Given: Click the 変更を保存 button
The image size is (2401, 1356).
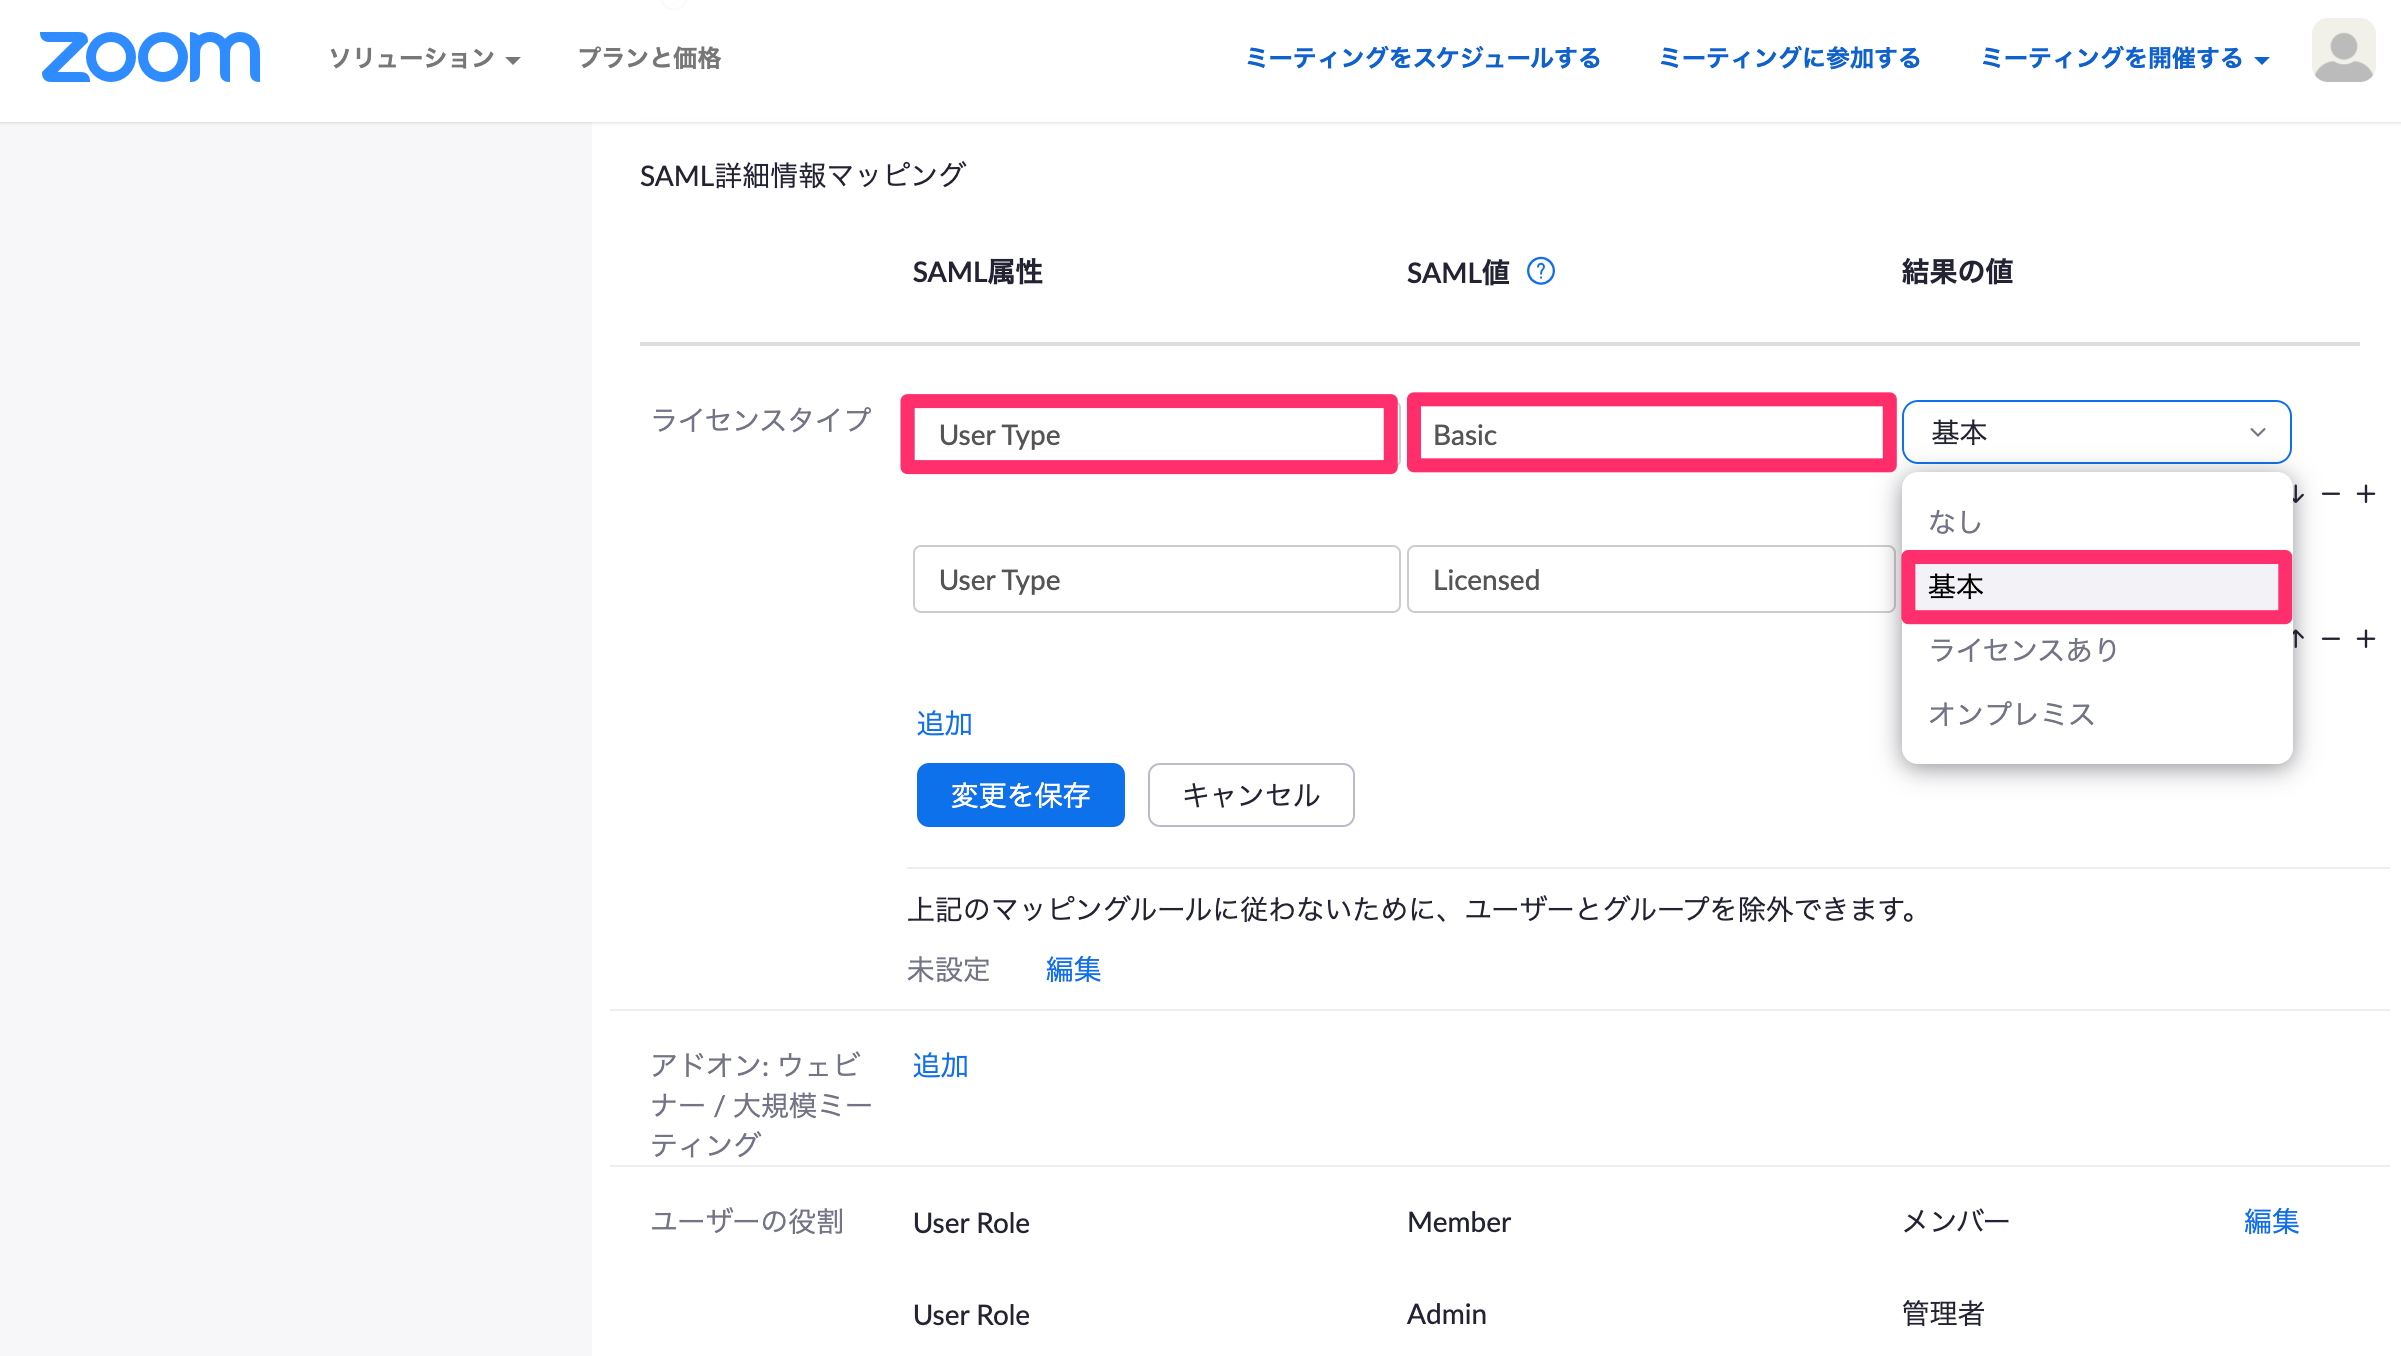Looking at the screenshot, I should click(x=1020, y=795).
